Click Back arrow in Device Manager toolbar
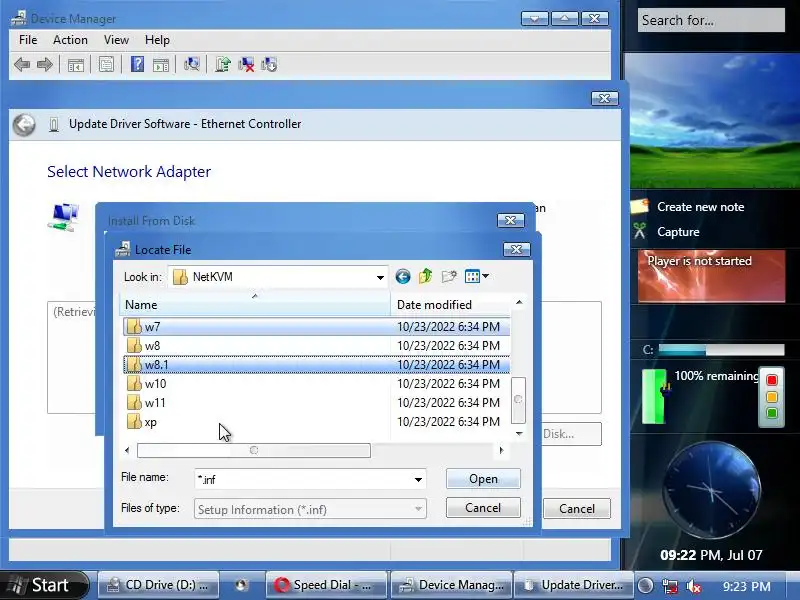This screenshot has height=600, width=800. point(22,64)
